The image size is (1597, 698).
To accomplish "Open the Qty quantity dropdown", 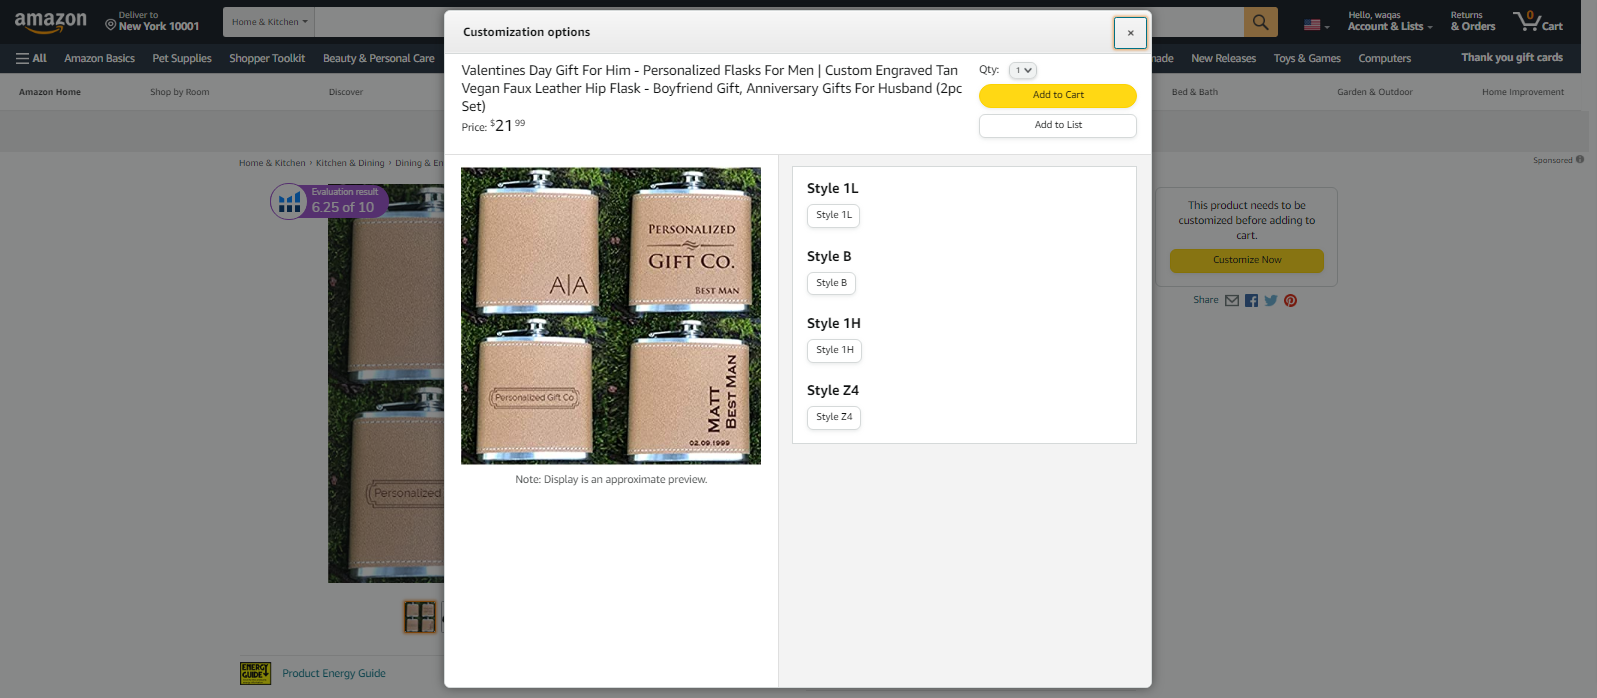I will pyautogui.click(x=1023, y=70).
